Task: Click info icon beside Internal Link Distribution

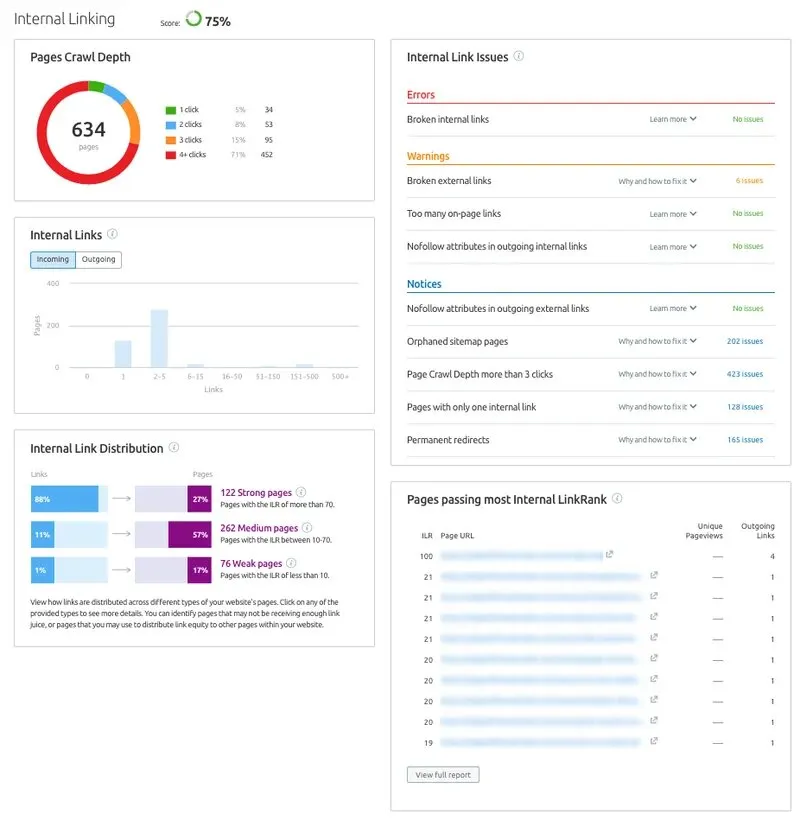Action: 174,447
